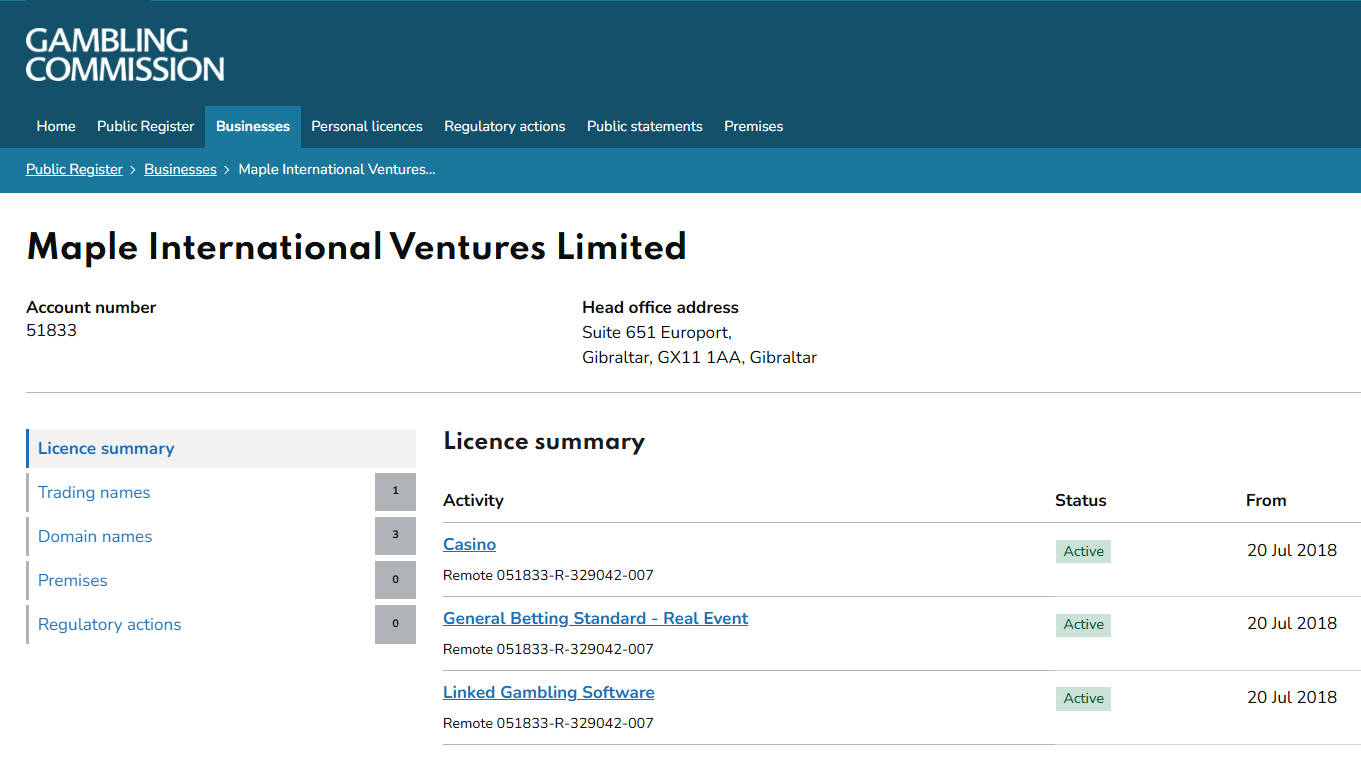Screen dimensions: 1361x764
Task: Click Active status of Linked Gambling Software
Action: [x=1083, y=698]
